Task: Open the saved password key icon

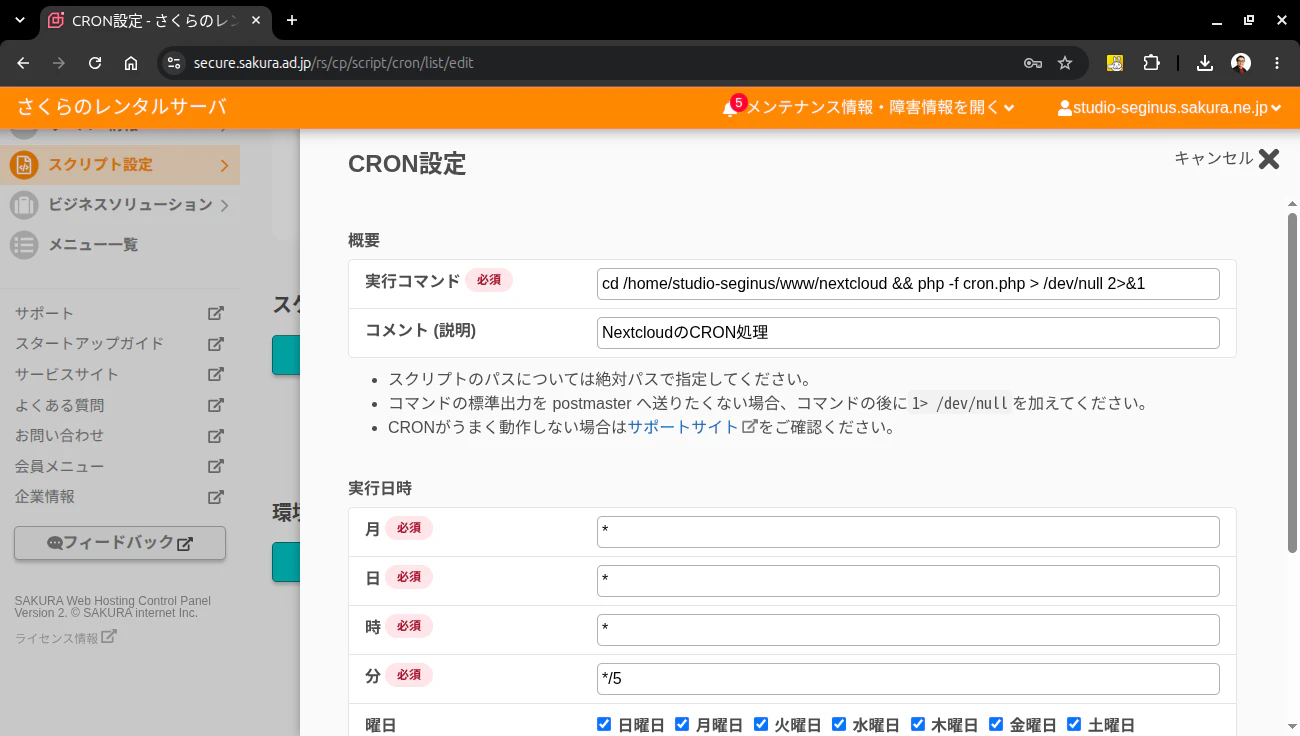Action: click(1033, 63)
